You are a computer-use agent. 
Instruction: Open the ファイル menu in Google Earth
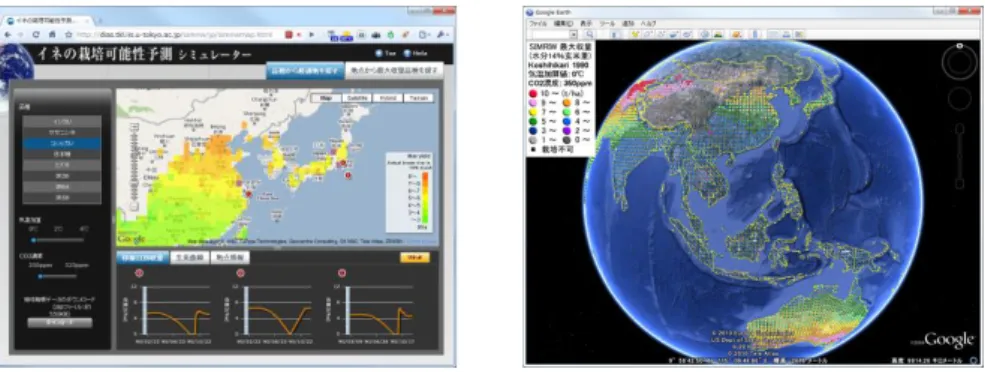coord(537,23)
